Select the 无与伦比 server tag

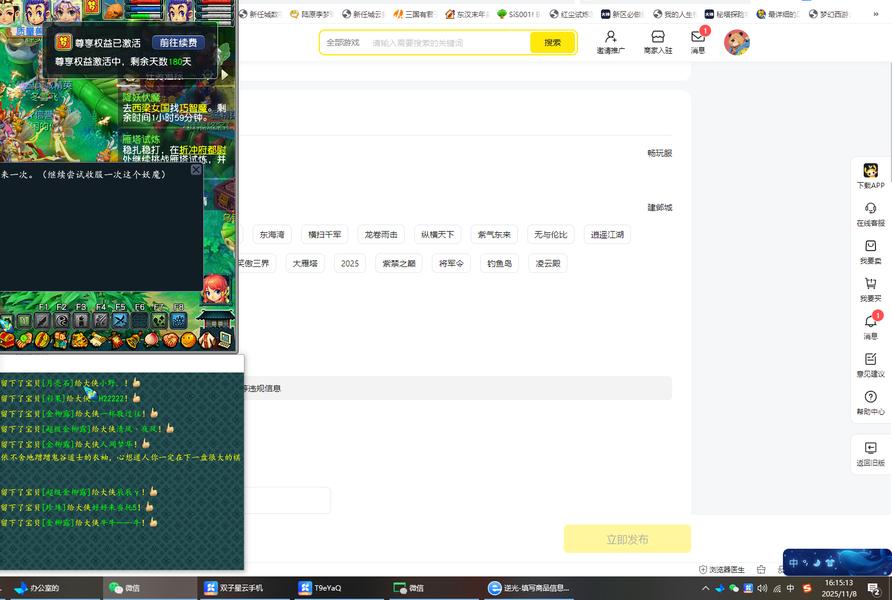tap(551, 234)
